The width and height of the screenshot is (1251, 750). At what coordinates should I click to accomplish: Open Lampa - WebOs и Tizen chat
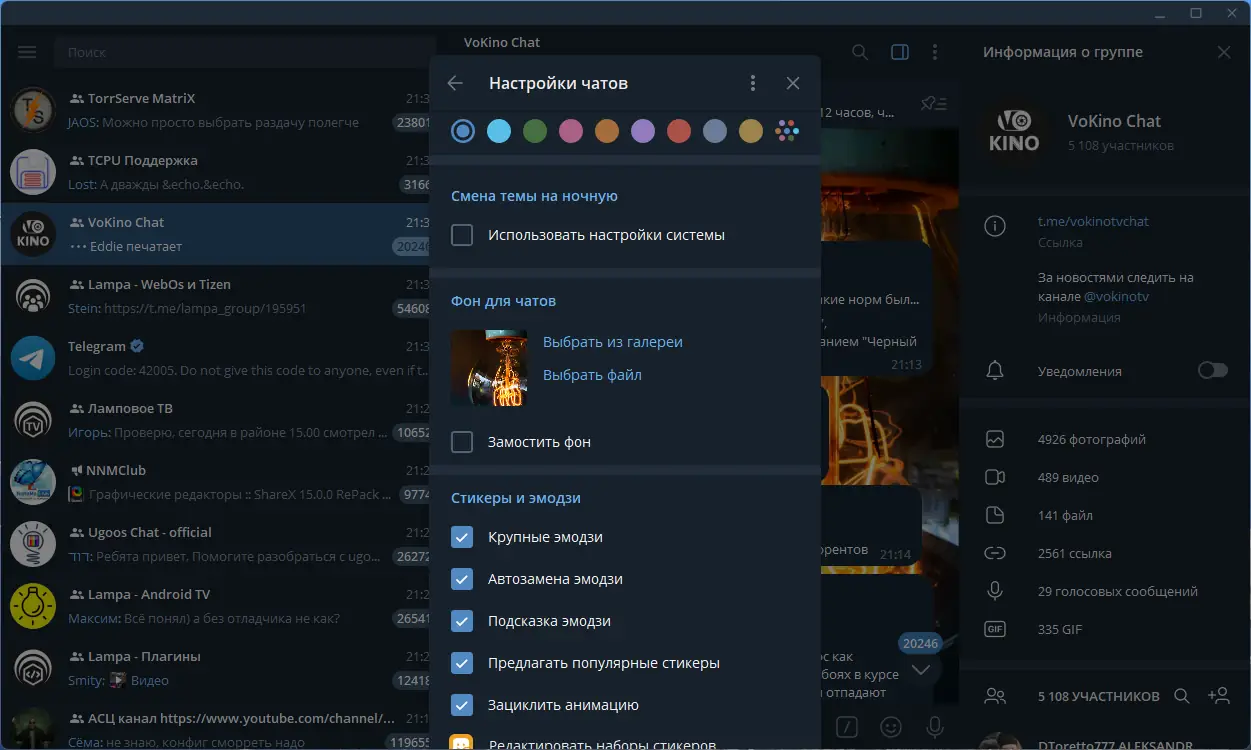click(217, 296)
